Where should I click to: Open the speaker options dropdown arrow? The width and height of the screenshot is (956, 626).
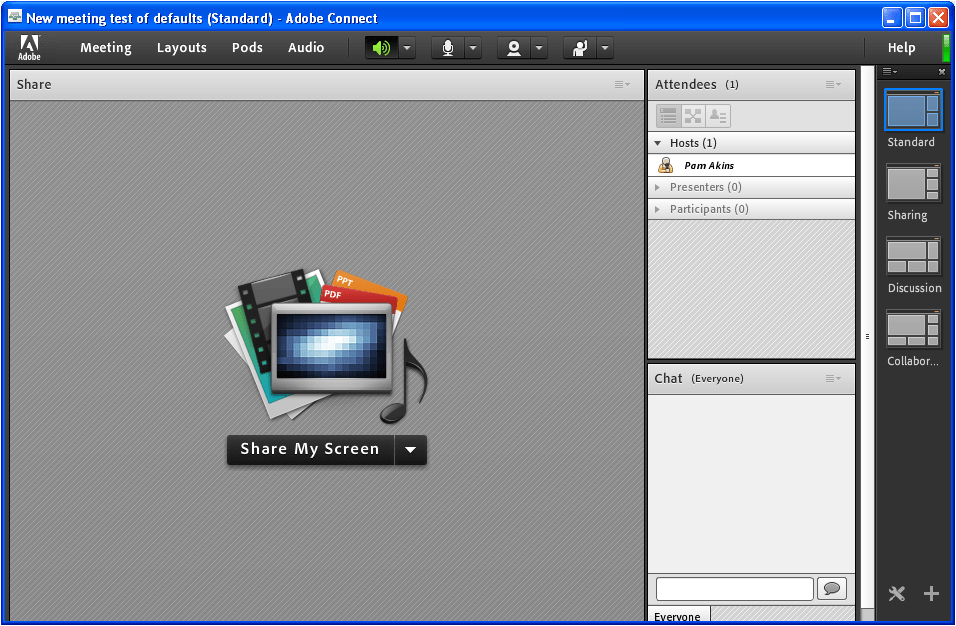tap(407, 48)
